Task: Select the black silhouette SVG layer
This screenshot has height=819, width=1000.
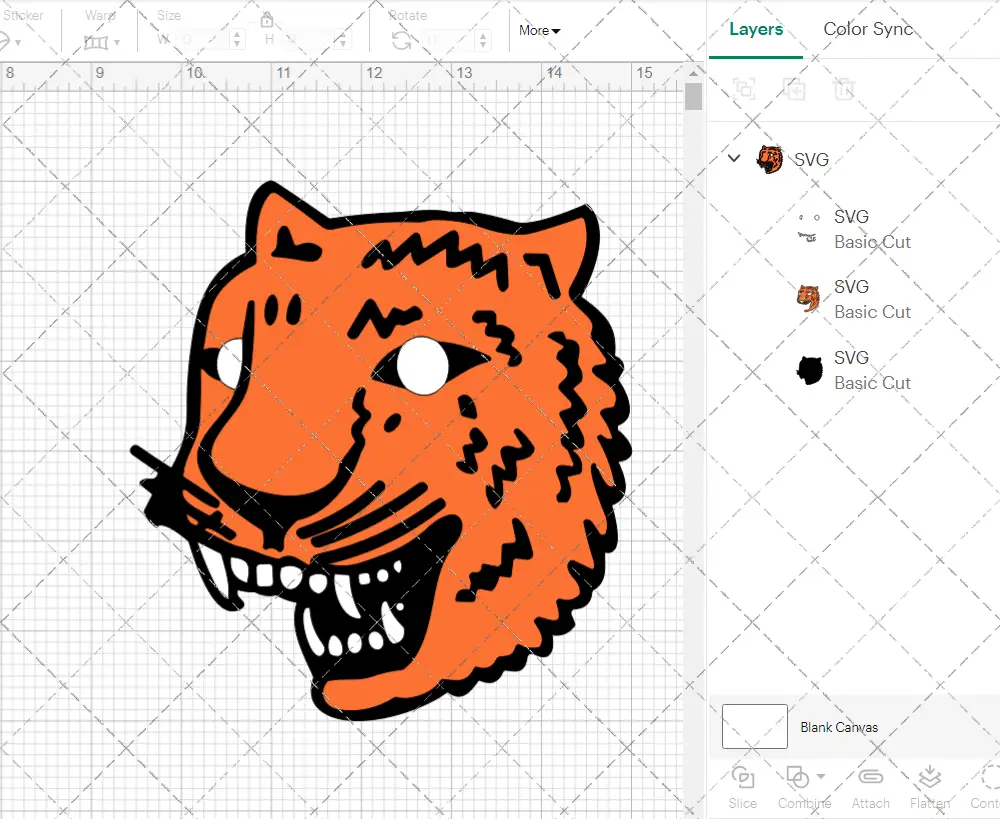Action: click(x=855, y=370)
